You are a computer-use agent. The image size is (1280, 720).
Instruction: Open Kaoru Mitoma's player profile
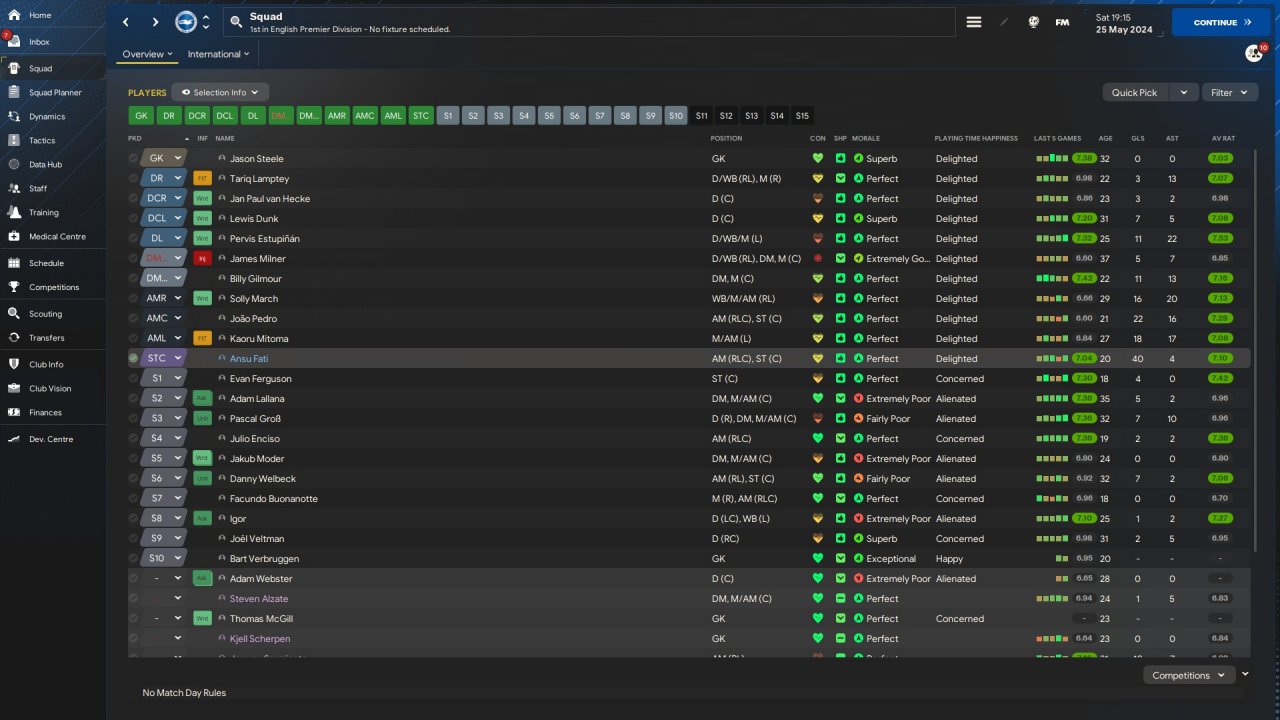pos(261,339)
